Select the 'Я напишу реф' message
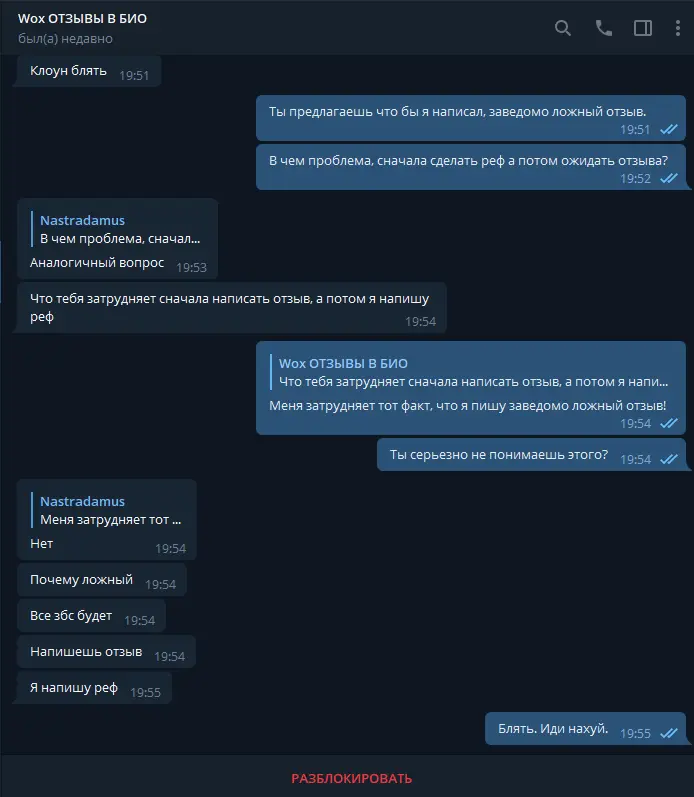The width and height of the screenshot is (694, 797). pyautogui.click(x=94, y=688)
